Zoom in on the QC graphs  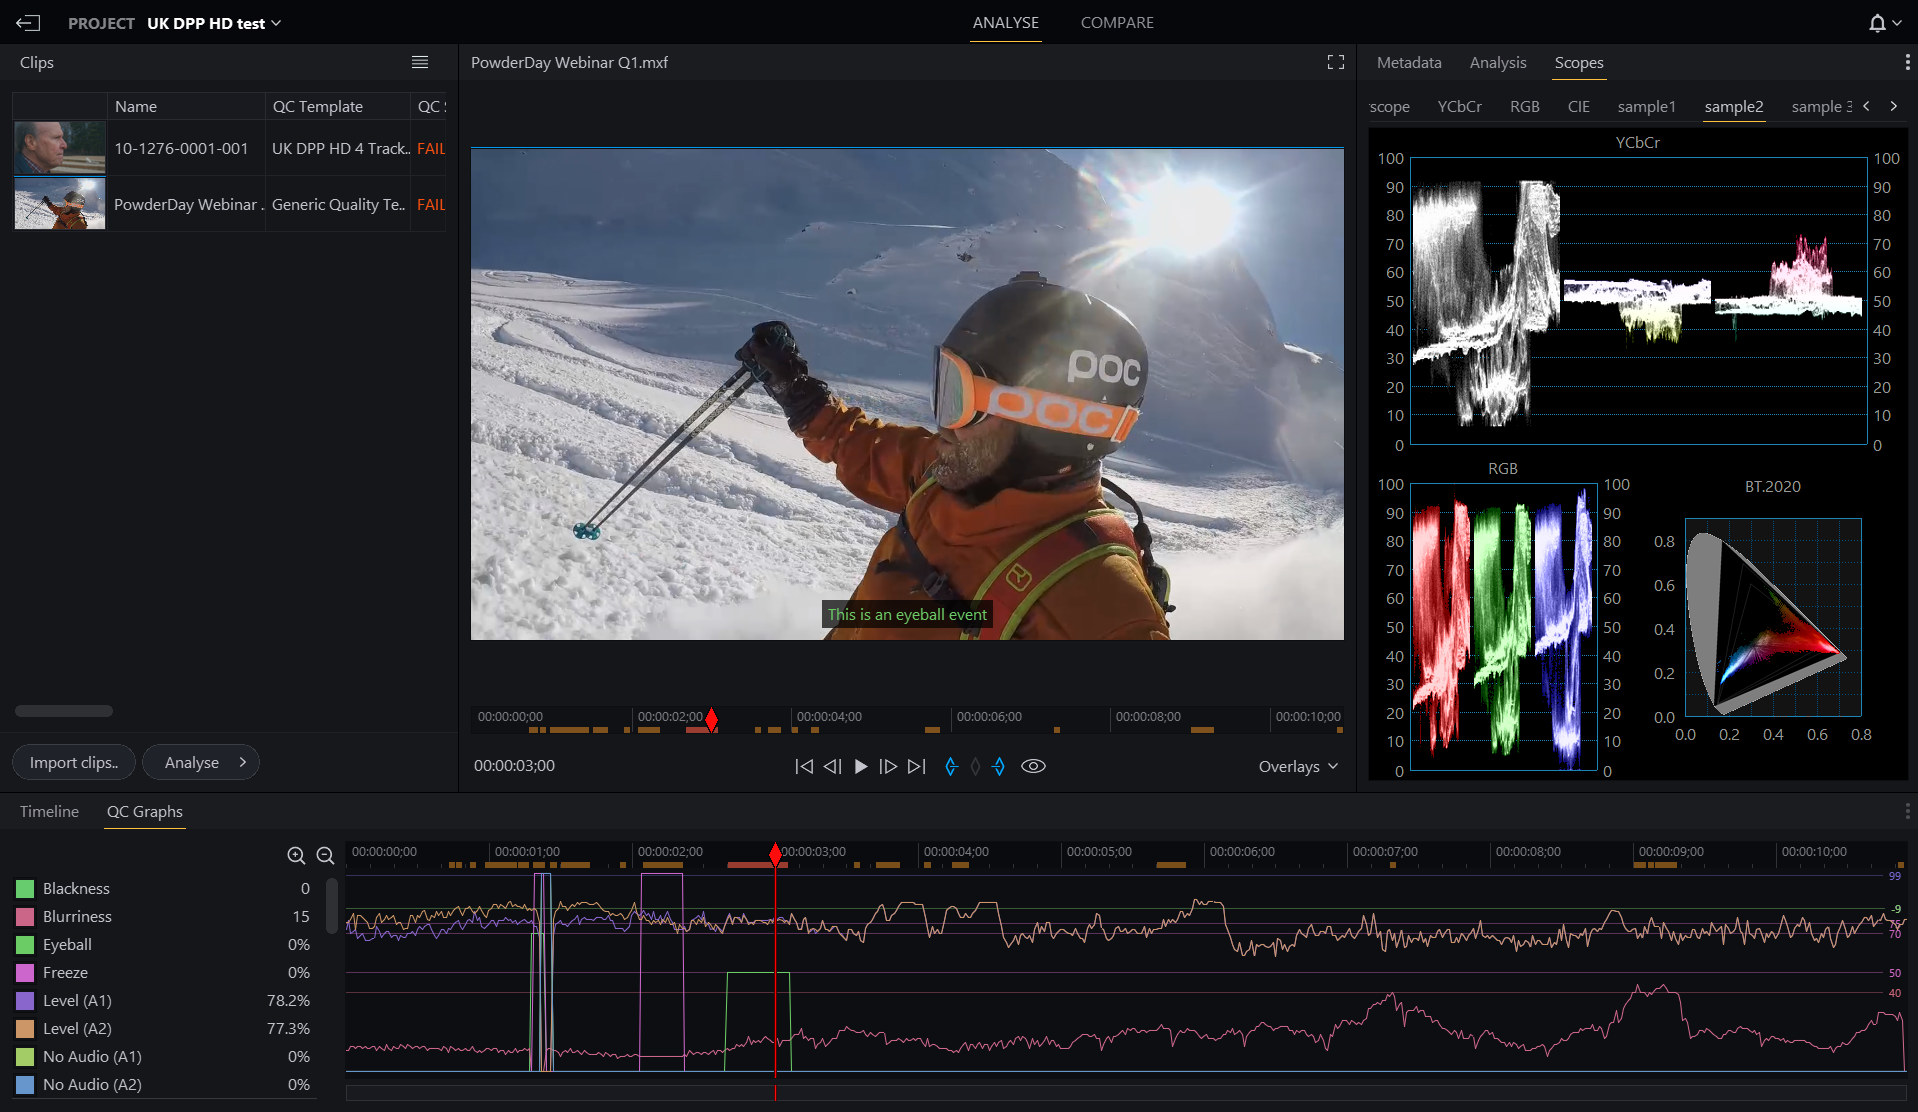coord(296,855)
